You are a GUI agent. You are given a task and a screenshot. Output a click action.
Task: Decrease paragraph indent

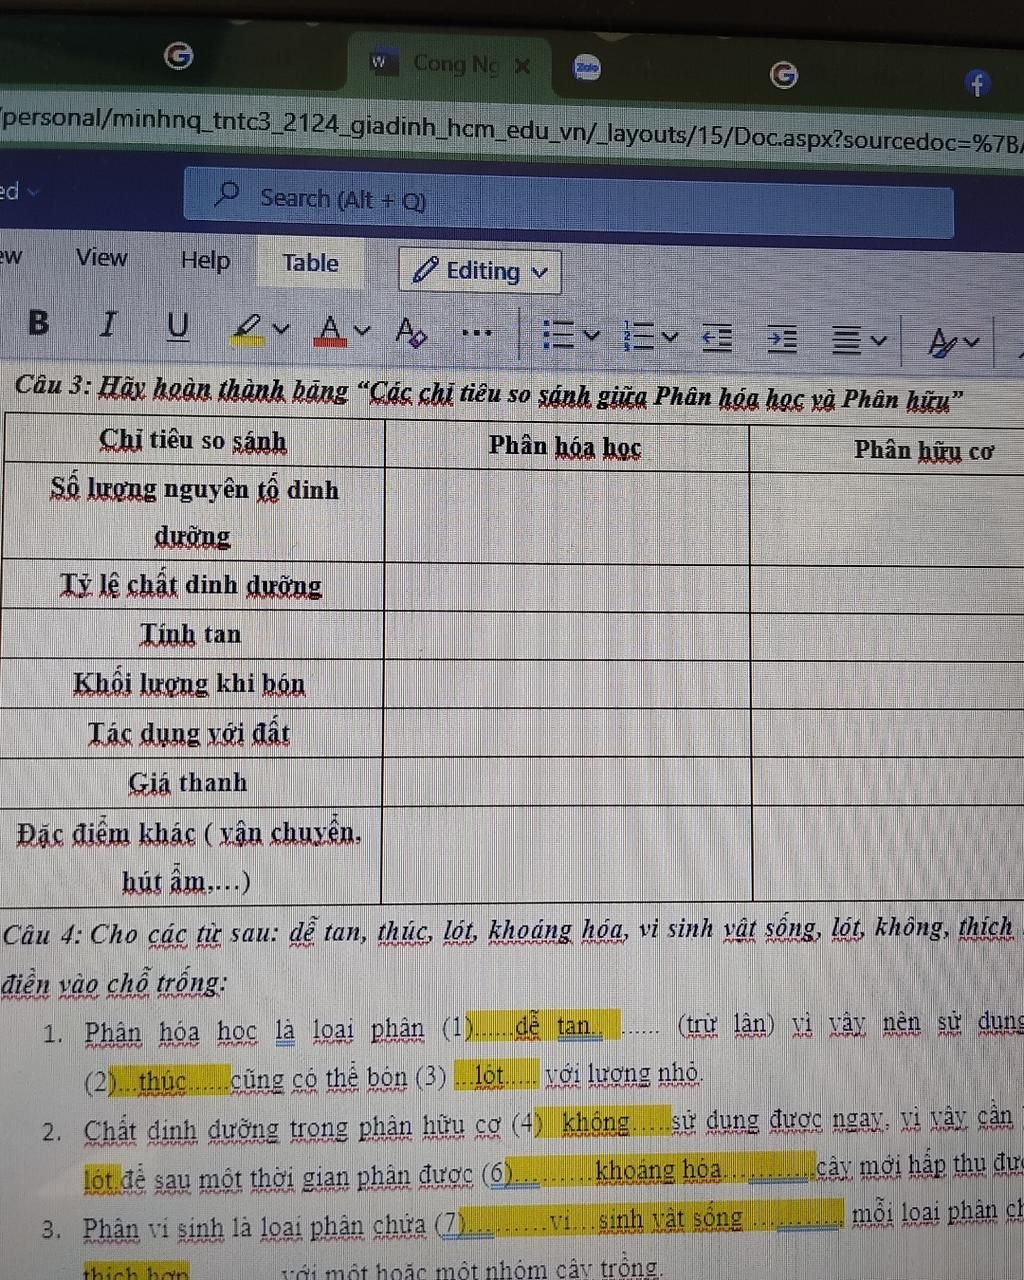[x=716, y=338]
